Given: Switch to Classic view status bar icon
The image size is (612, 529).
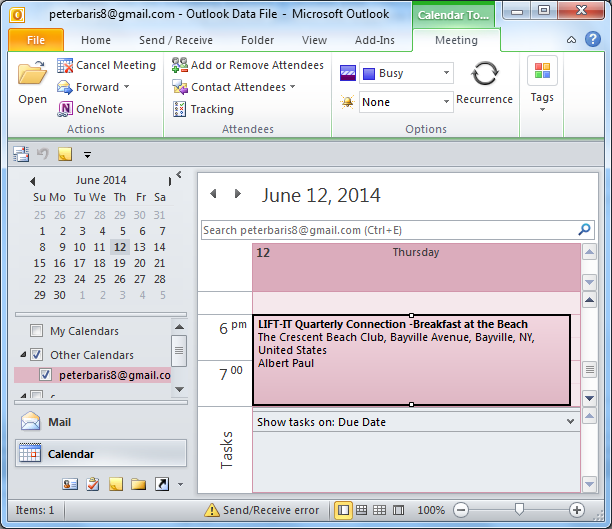Looking at the screenshot, I should (x=398, y=510).
